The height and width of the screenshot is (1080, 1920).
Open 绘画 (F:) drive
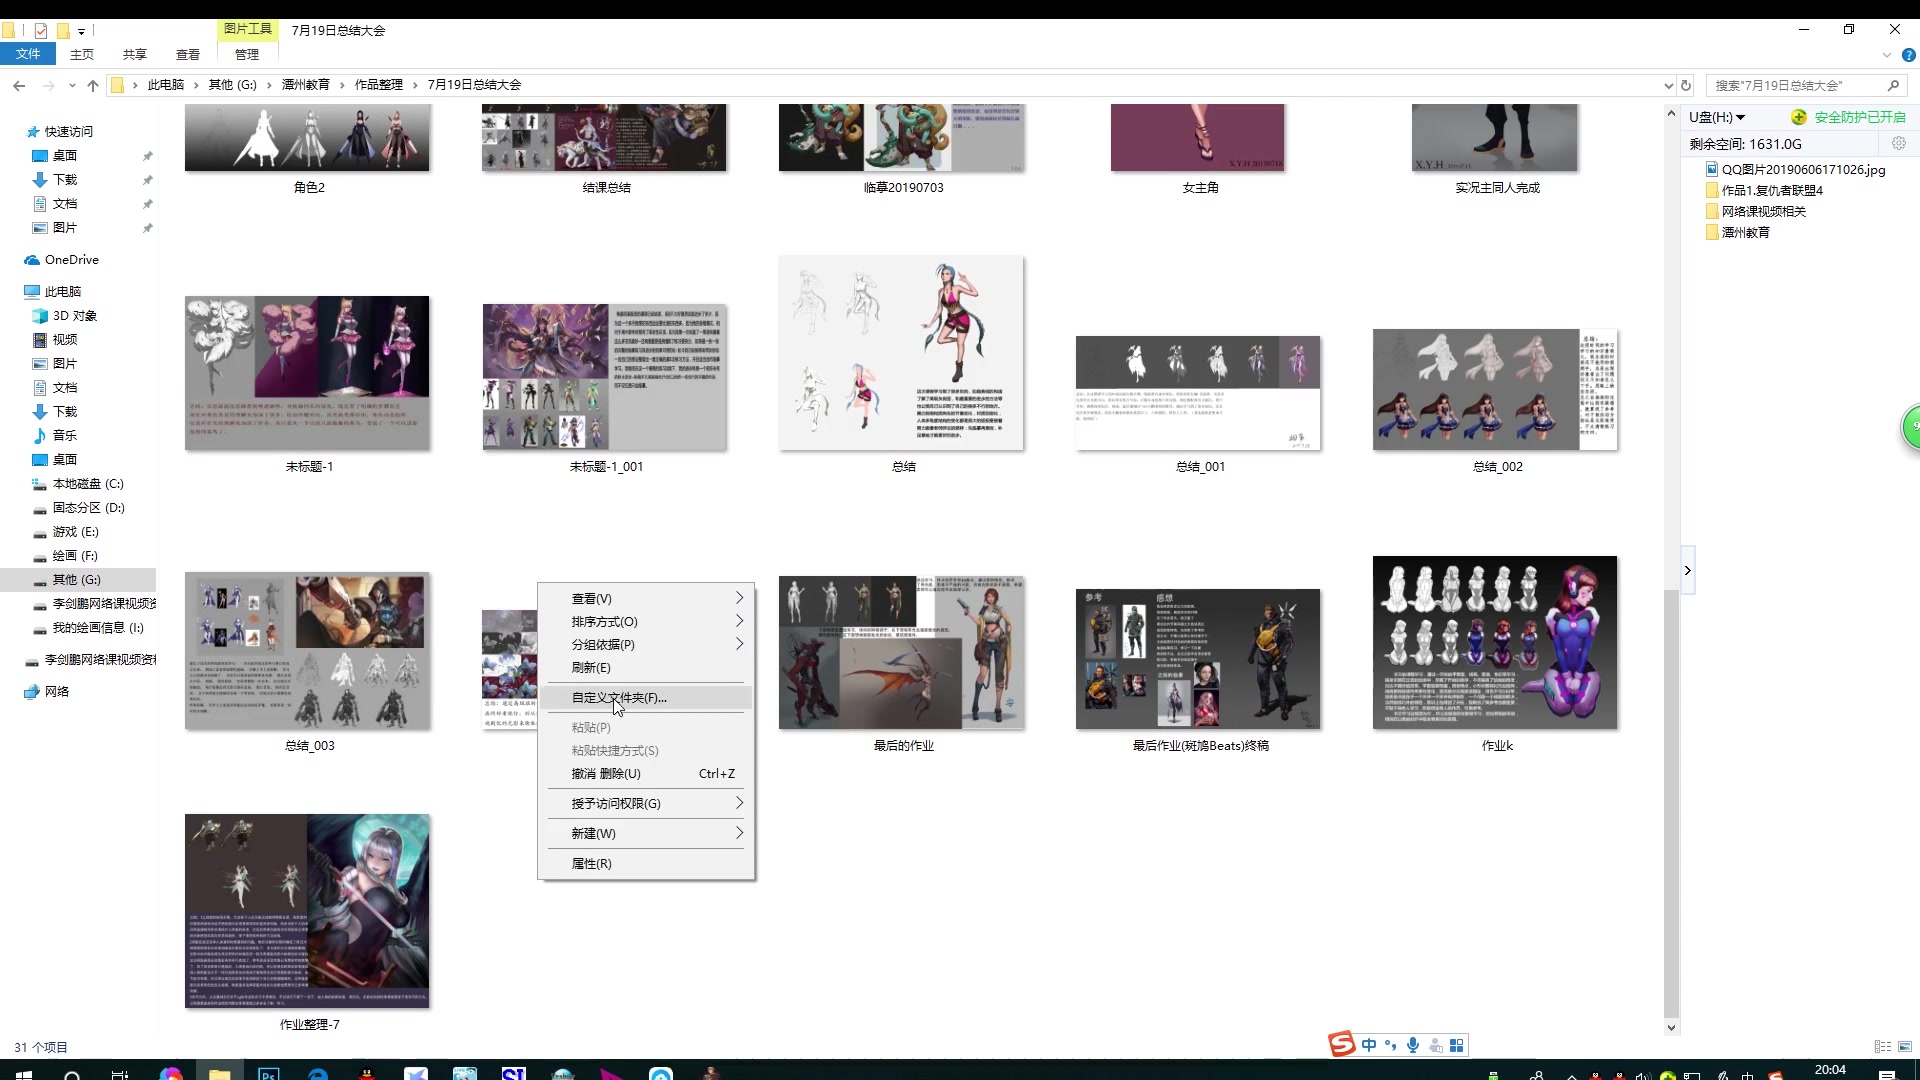point(75,556)
